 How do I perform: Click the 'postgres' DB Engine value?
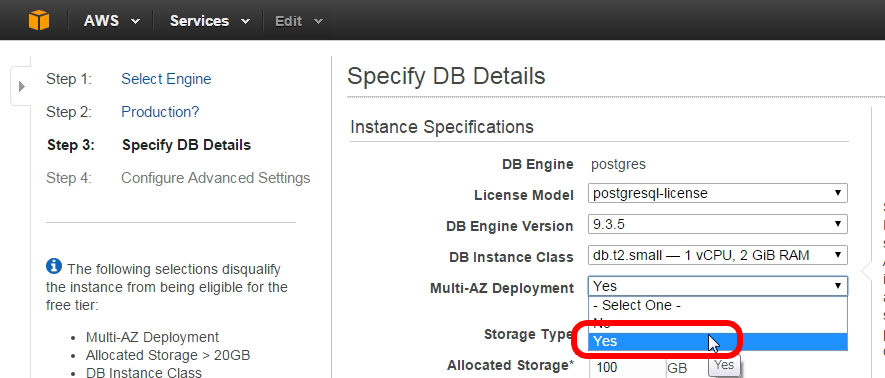(618, 165)
